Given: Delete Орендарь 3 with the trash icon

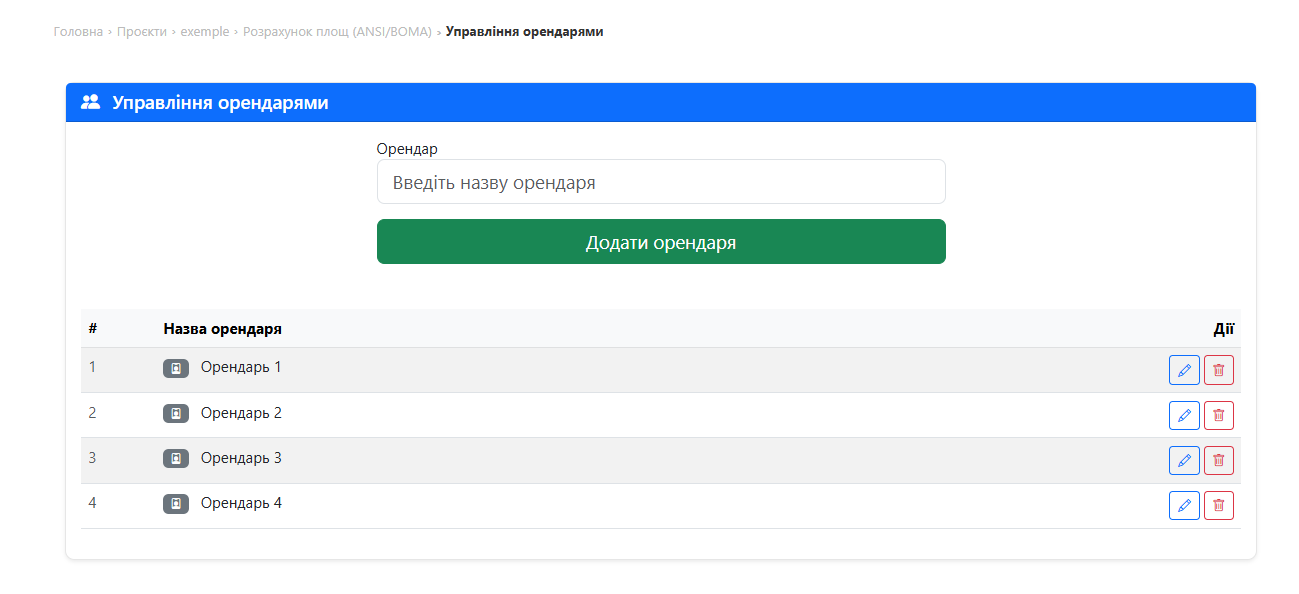Looking at the screenshot, I should [x=1219, y=460].
